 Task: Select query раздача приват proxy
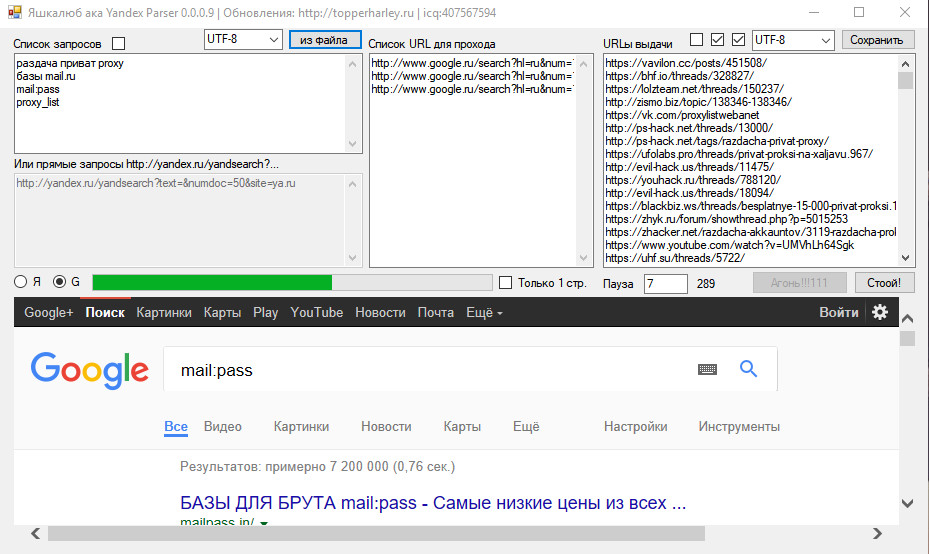(x=70, y=63)
